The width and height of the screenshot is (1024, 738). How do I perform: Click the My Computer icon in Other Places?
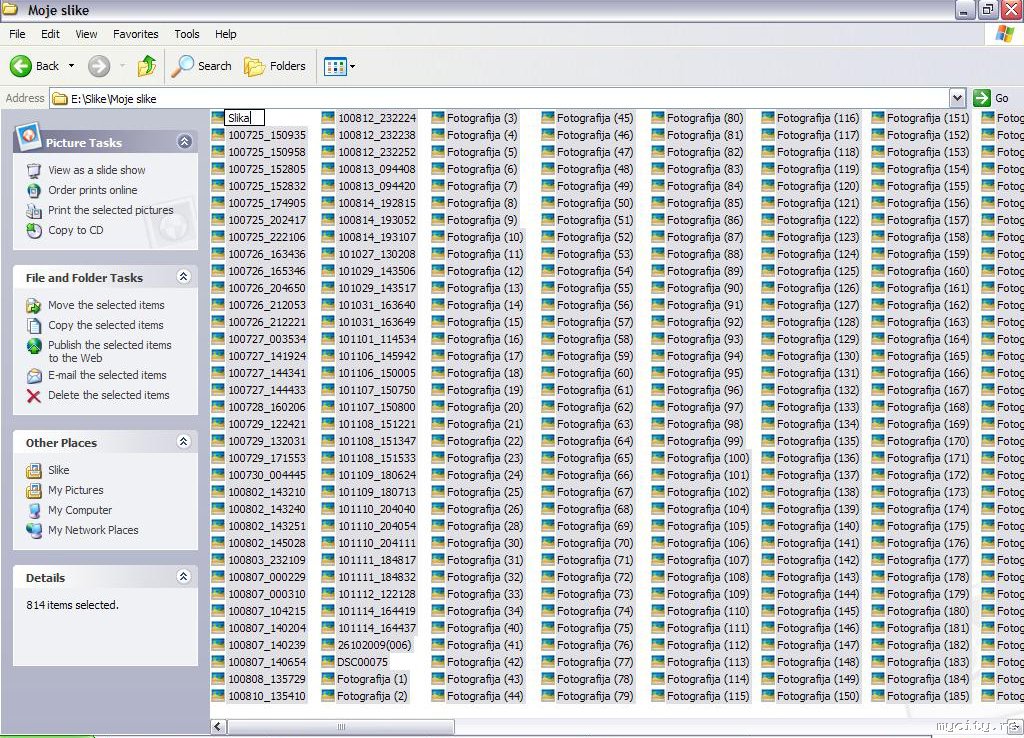click(34, 510)
